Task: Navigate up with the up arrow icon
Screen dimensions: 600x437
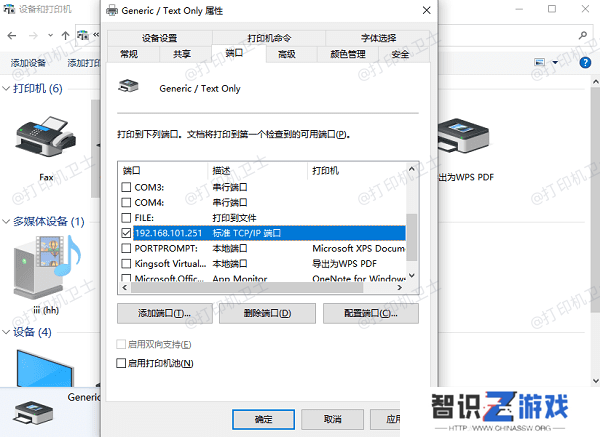Action: click(x=65, y=36)
